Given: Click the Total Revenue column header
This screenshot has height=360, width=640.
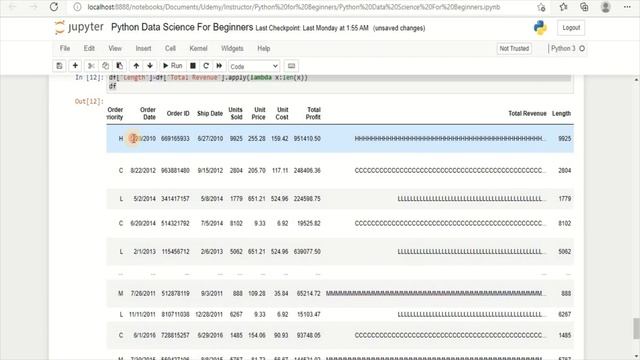Looking at the screenshot, I should tap(527, 113).
